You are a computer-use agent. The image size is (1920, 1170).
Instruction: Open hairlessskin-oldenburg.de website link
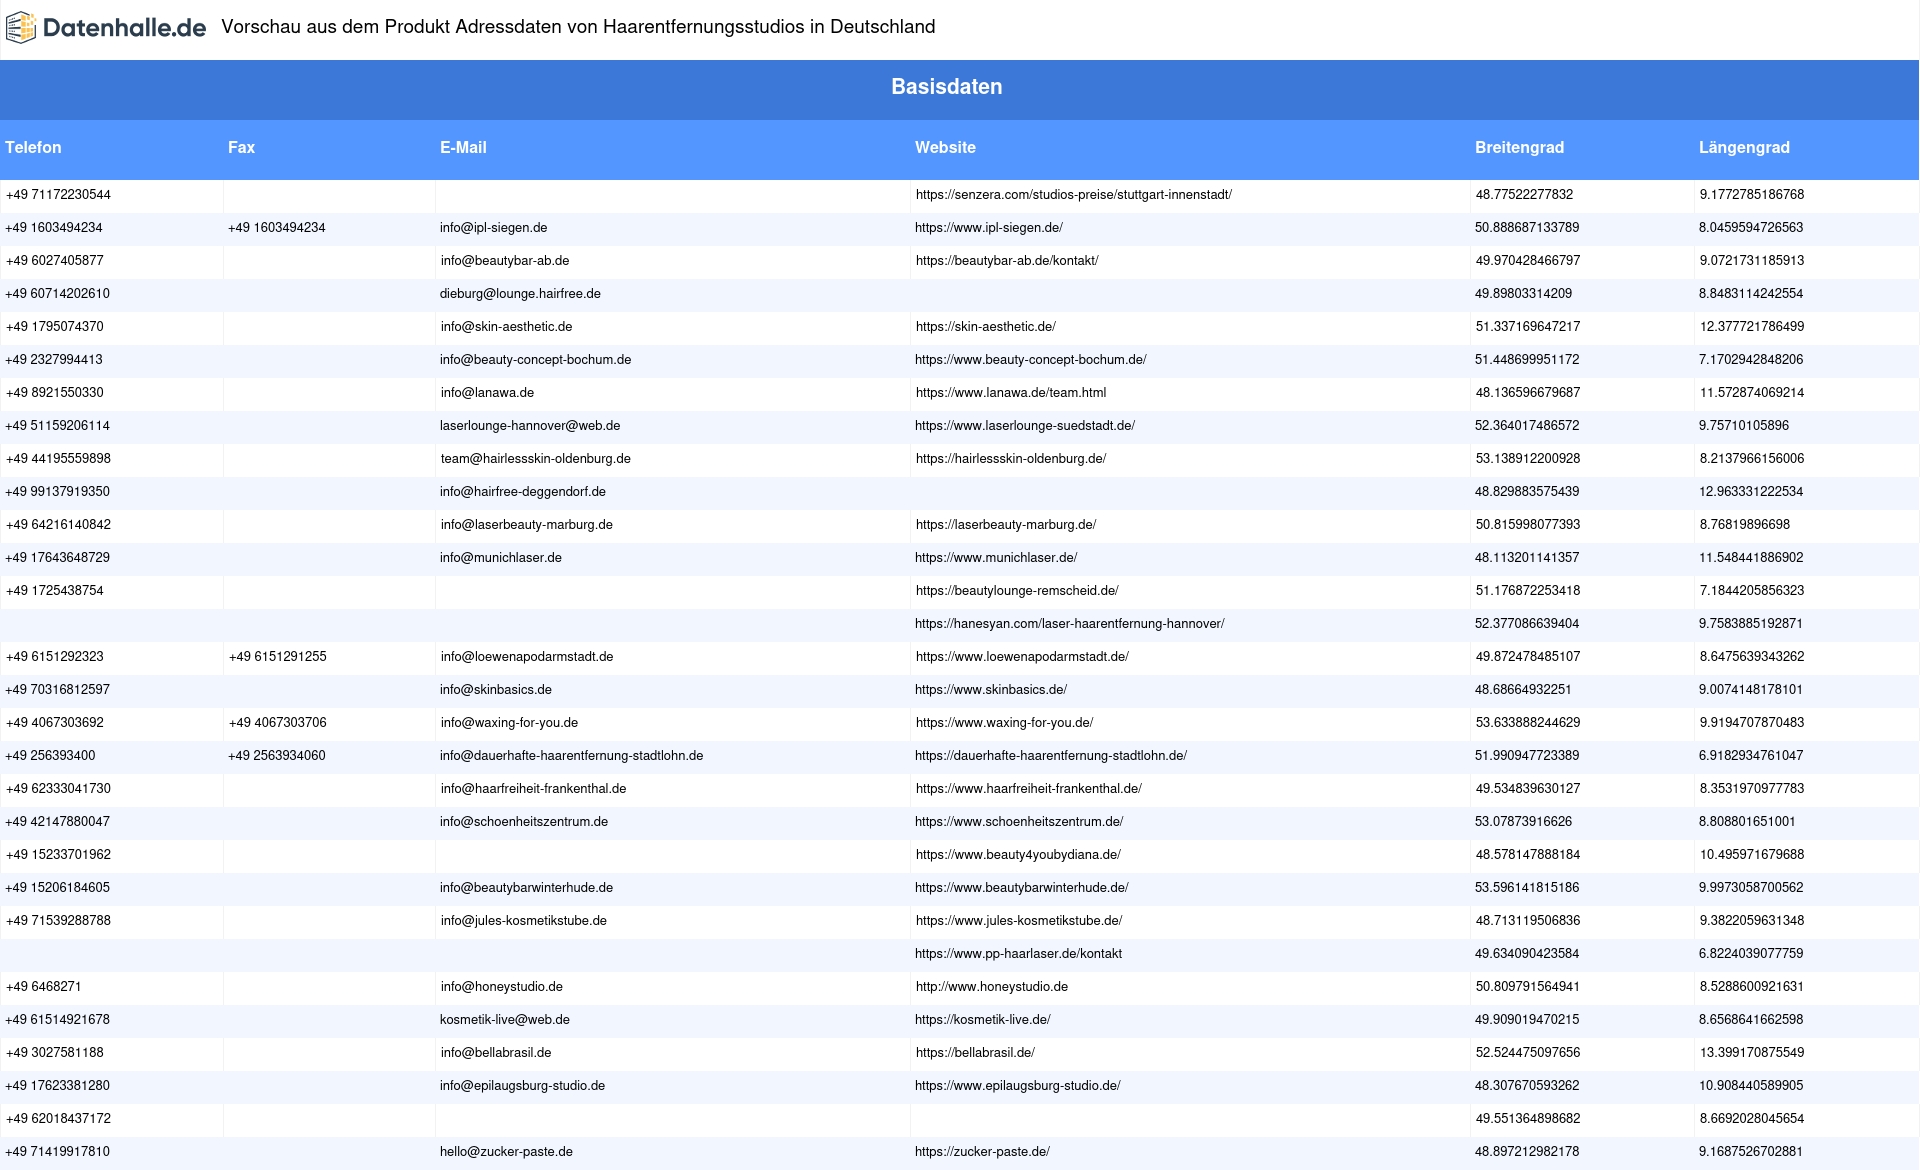[1010, 459]
